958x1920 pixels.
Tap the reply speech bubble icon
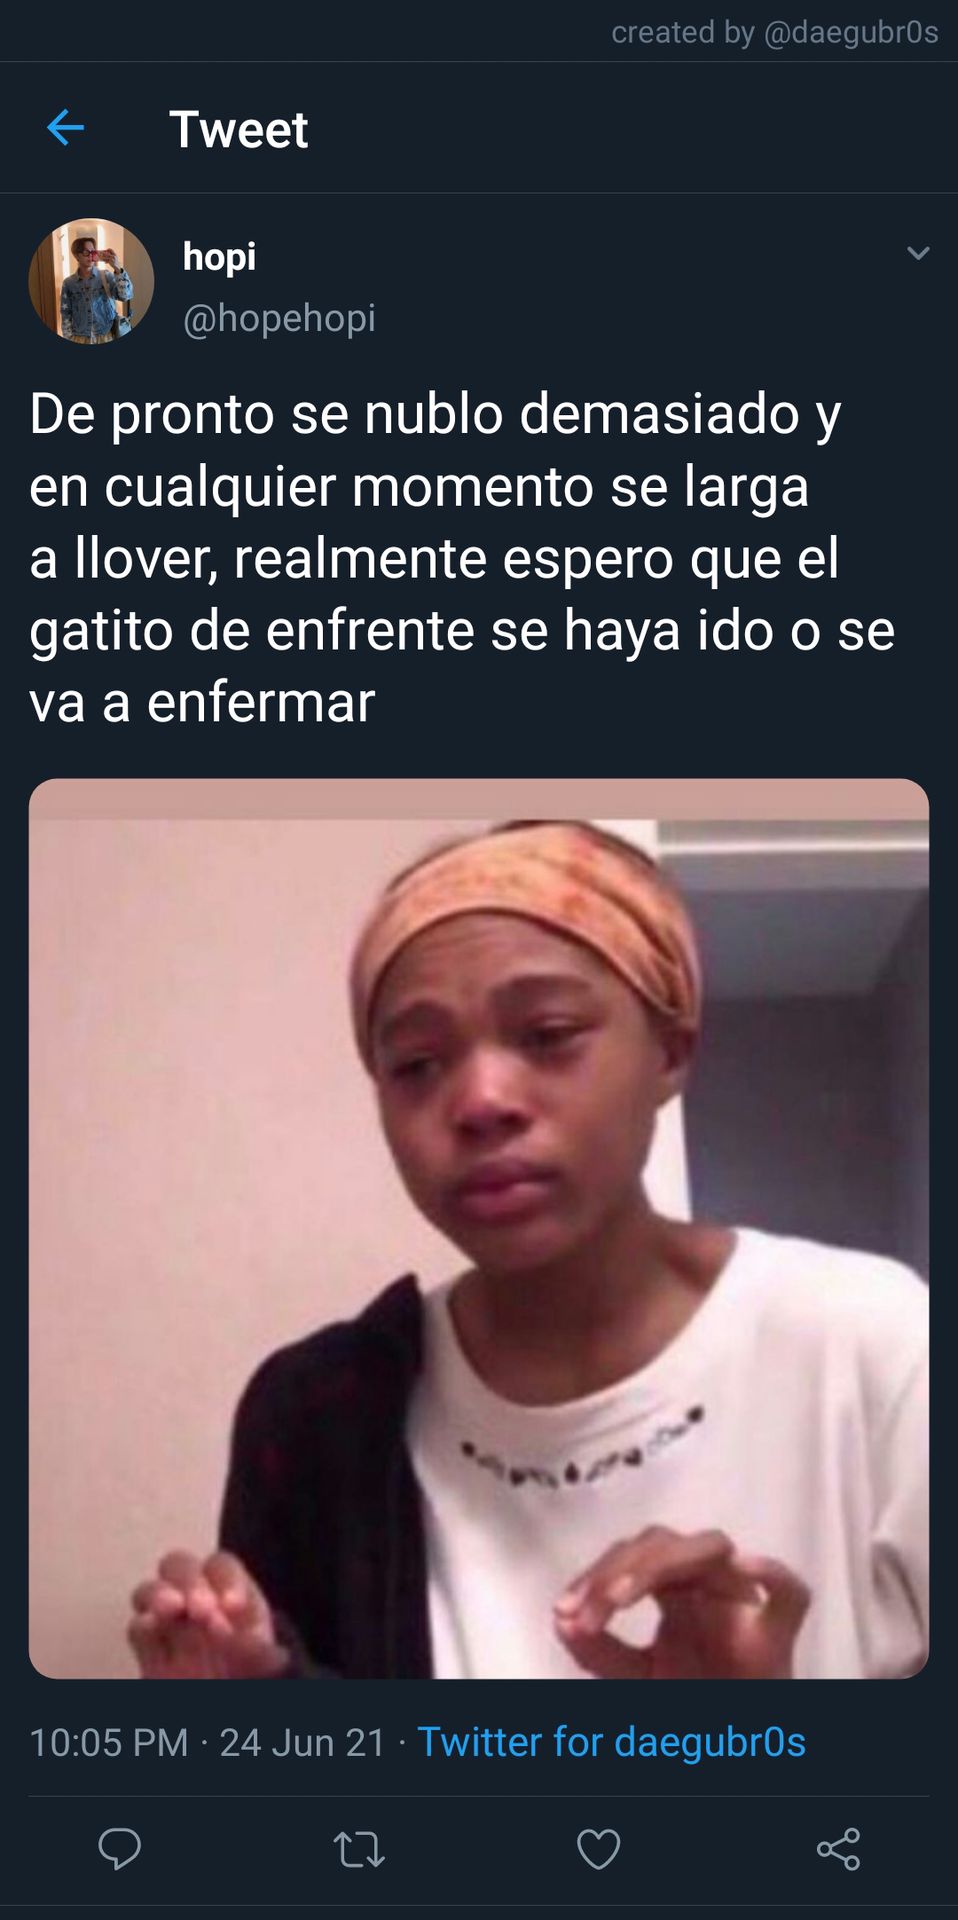[119, 1849]
